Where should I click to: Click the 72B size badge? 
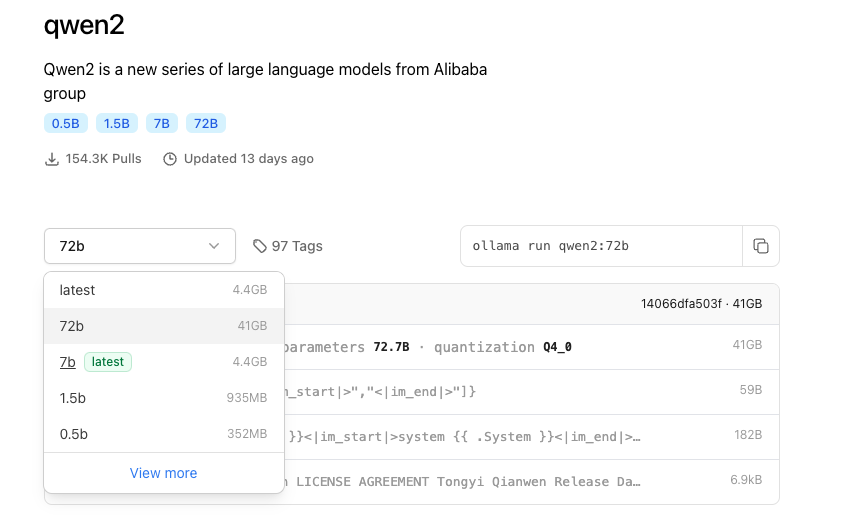tap(205, 124)
